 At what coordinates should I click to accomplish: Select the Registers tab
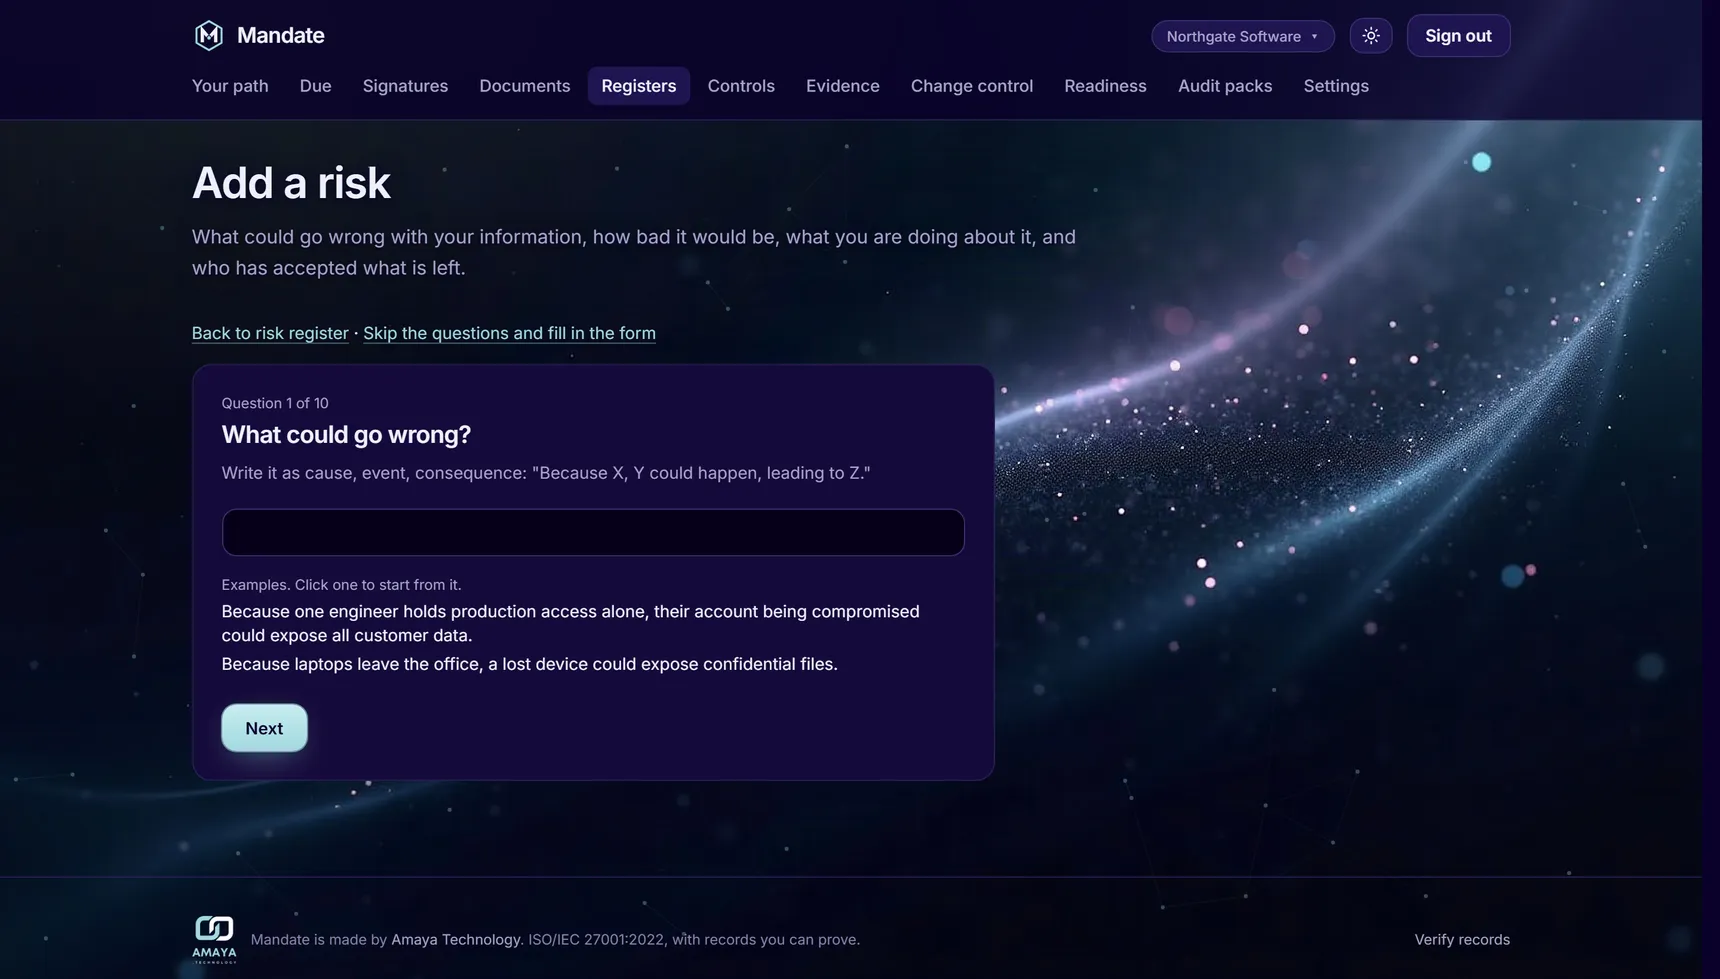point(638,86)
